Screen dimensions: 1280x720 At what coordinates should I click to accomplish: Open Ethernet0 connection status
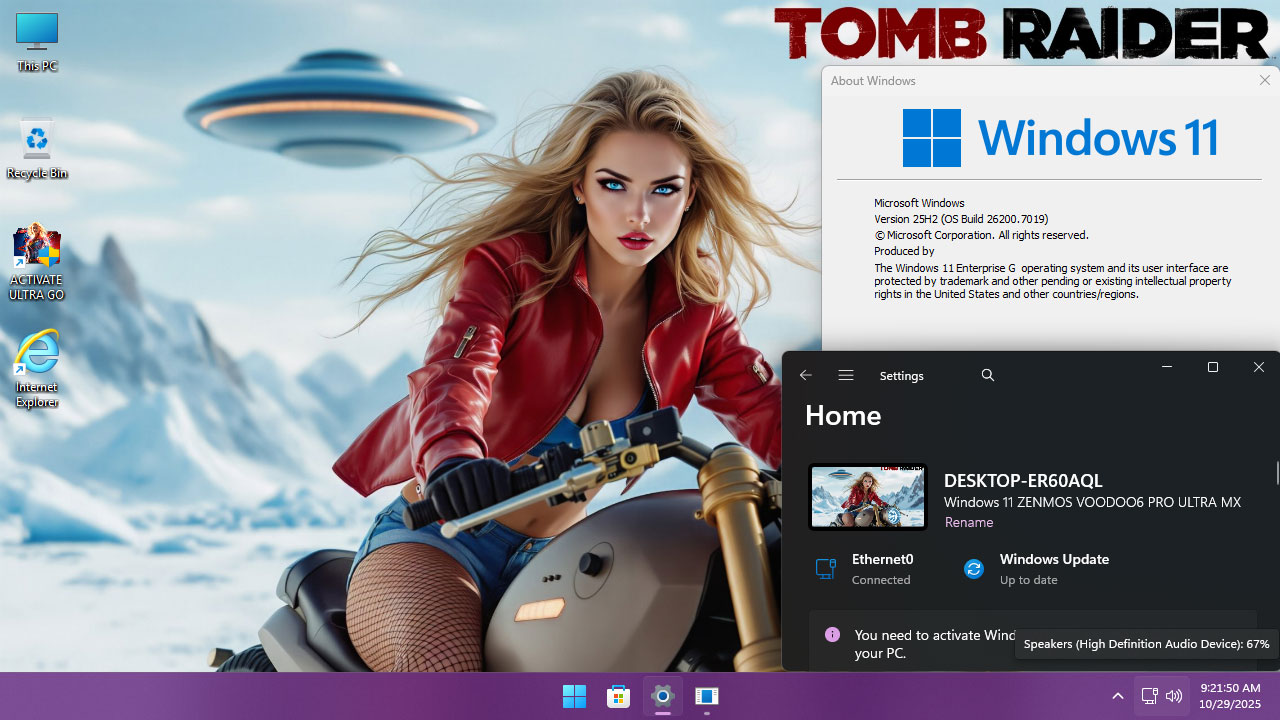tap(863, 569)
